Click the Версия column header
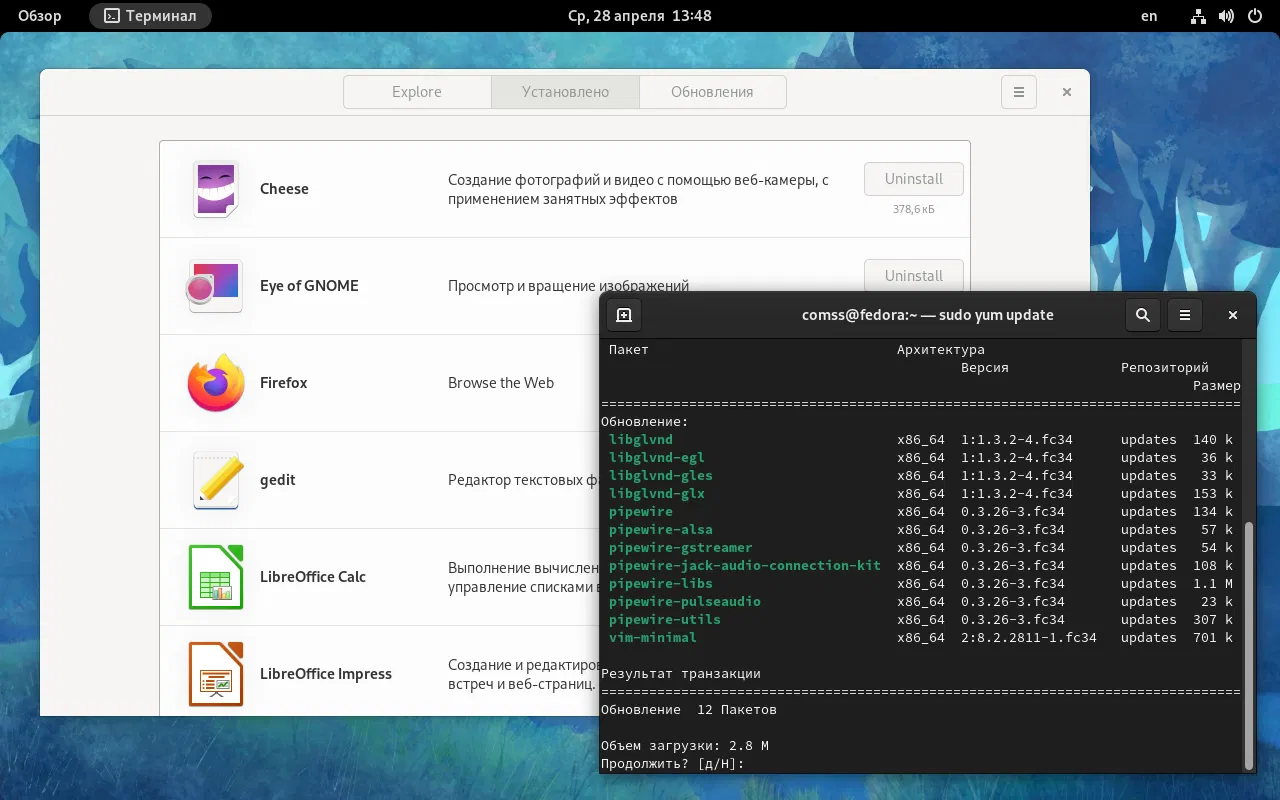The height and width of the screenshot is (800, 1280). pos(985,368)
